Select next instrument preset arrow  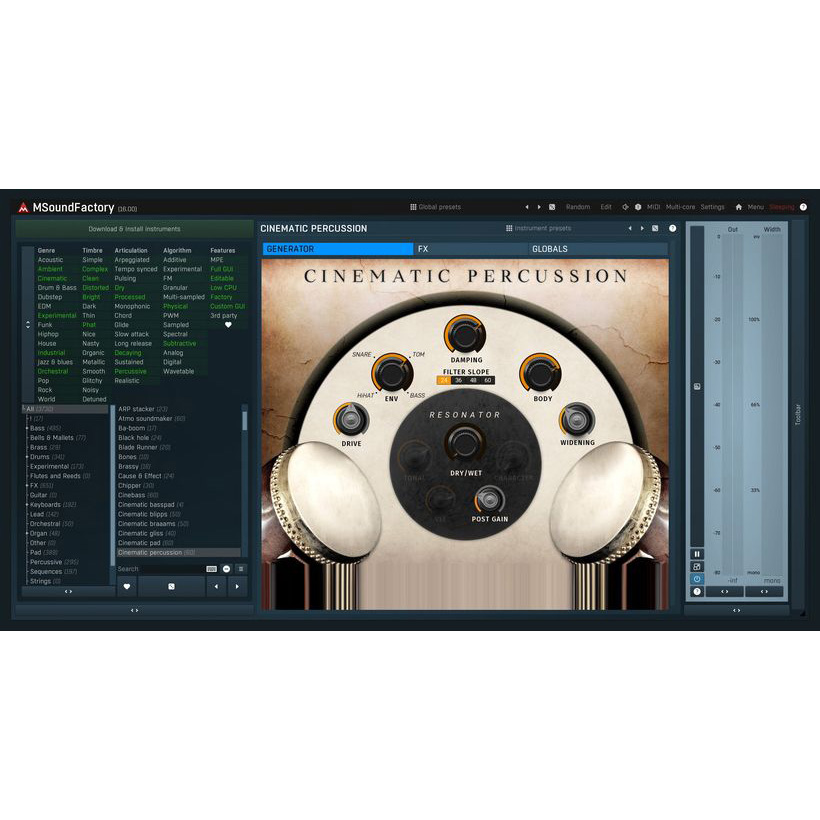click(642, 229)
